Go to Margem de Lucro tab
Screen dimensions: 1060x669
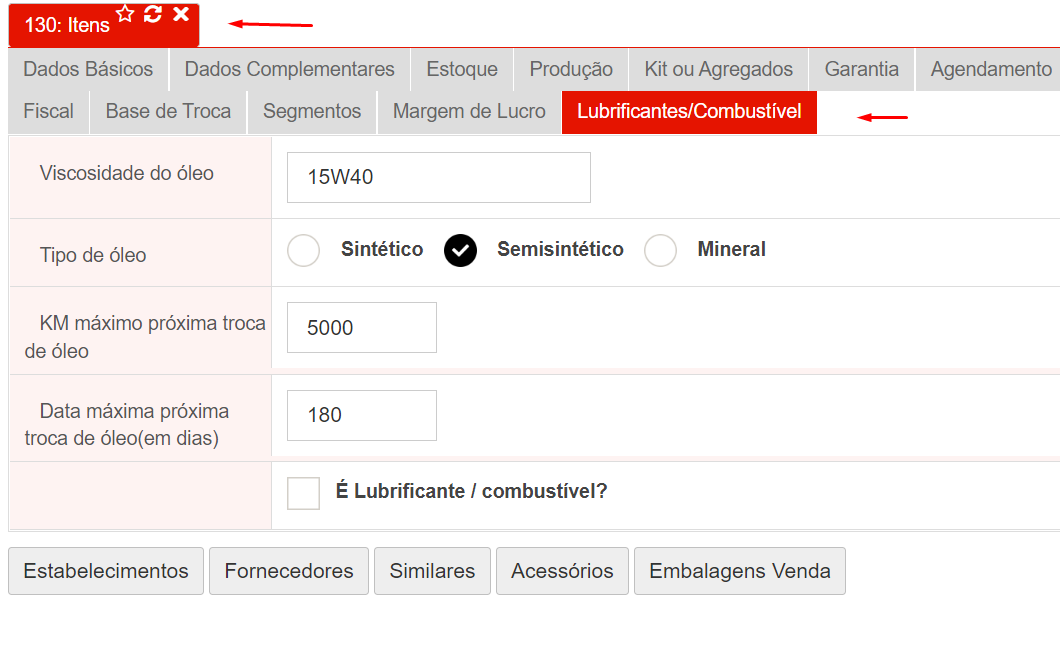[469, 112]
